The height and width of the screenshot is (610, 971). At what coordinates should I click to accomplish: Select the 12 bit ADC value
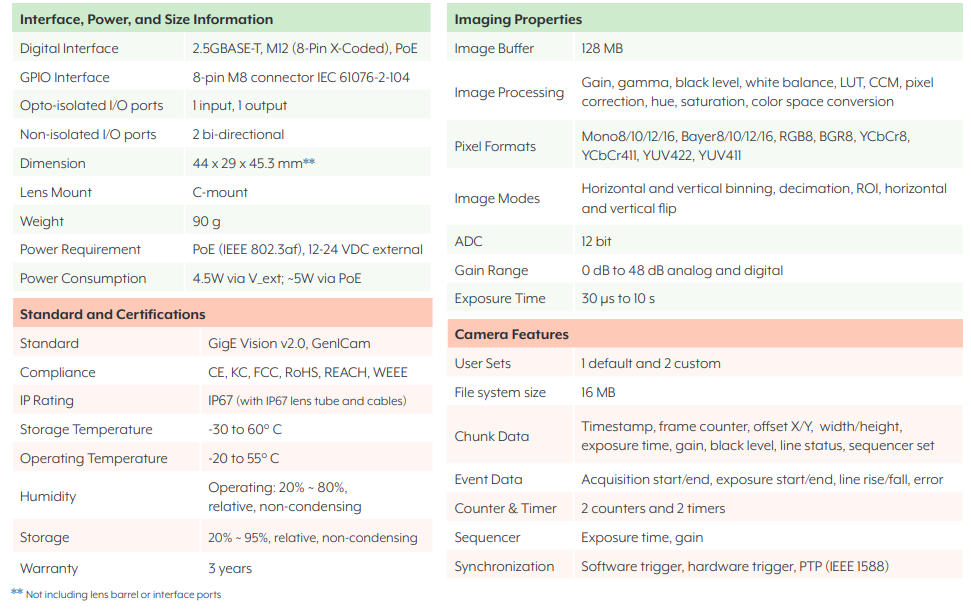click(596, 241)
